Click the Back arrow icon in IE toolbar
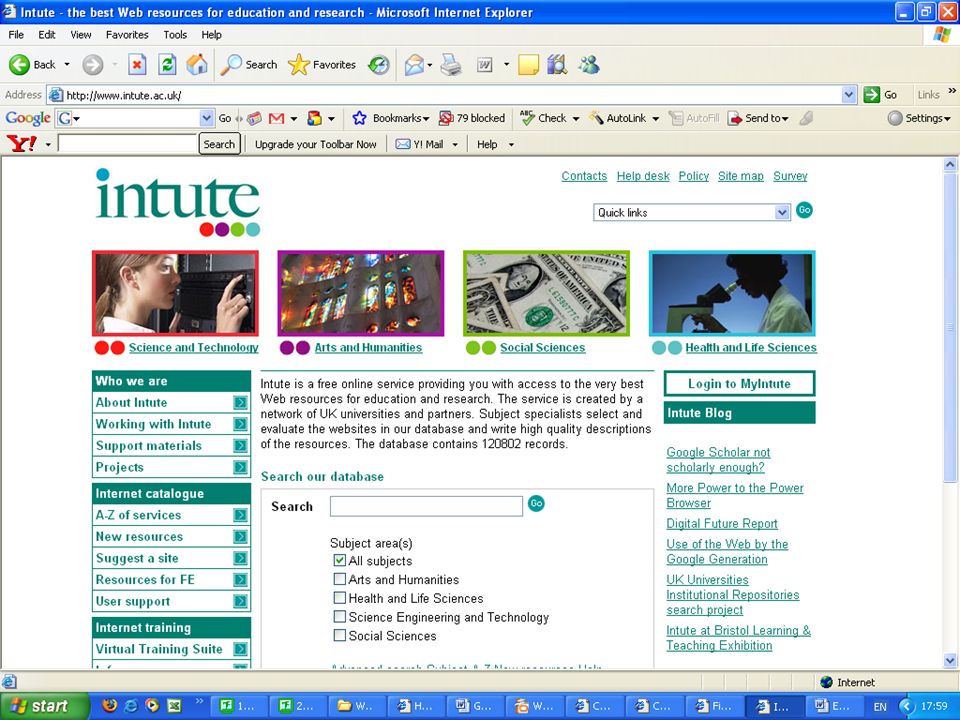Screen dimensions: 960x720 click(x=19, y=64)
